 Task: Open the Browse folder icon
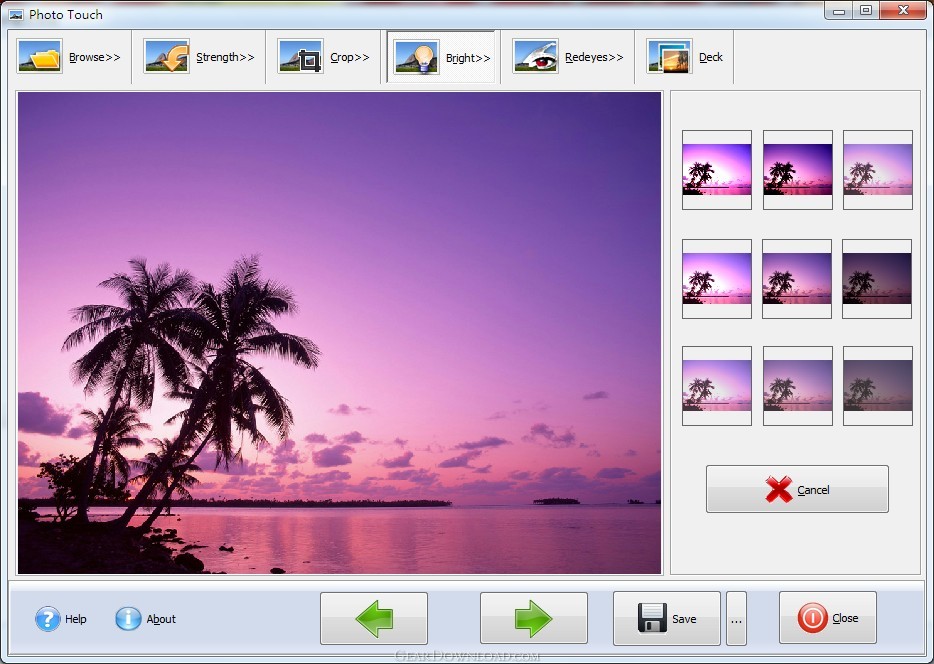pos(40,57)
